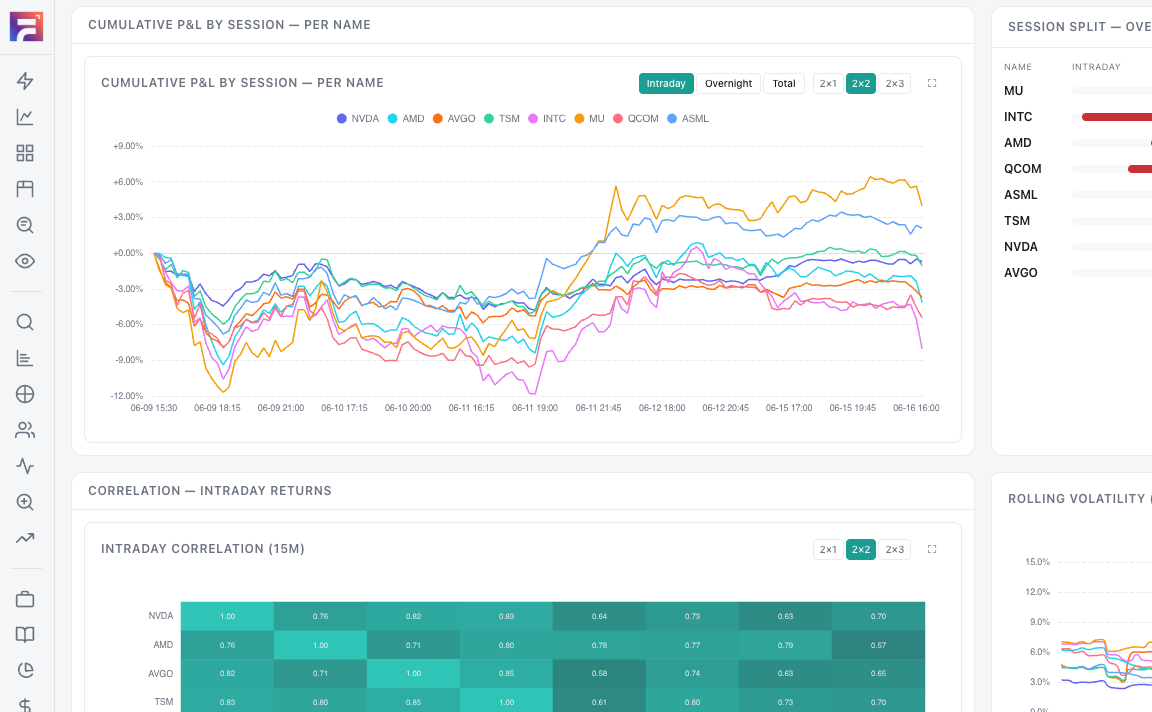The width and height of the screenshot is (1152, 712).
Task: Click INTC red intraday bar
Action: [1117, 117]
